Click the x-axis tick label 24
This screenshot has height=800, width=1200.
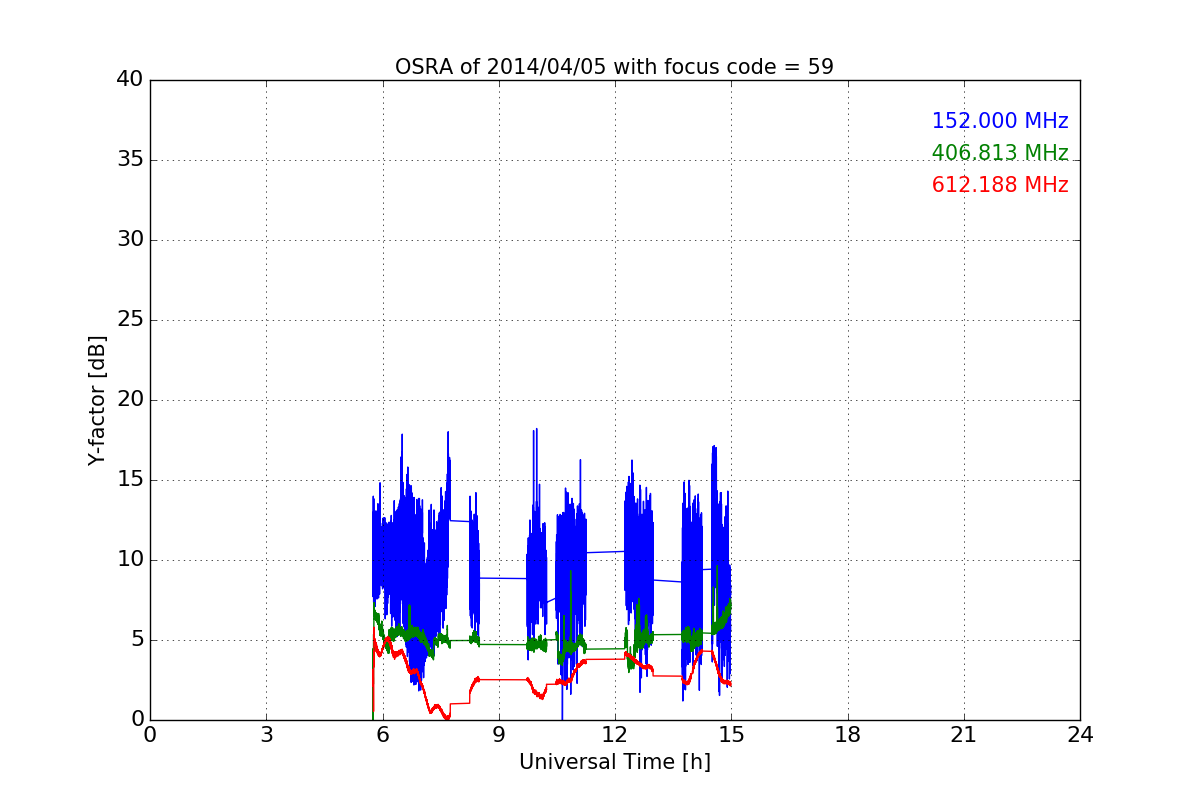[x=1080, y=735]
